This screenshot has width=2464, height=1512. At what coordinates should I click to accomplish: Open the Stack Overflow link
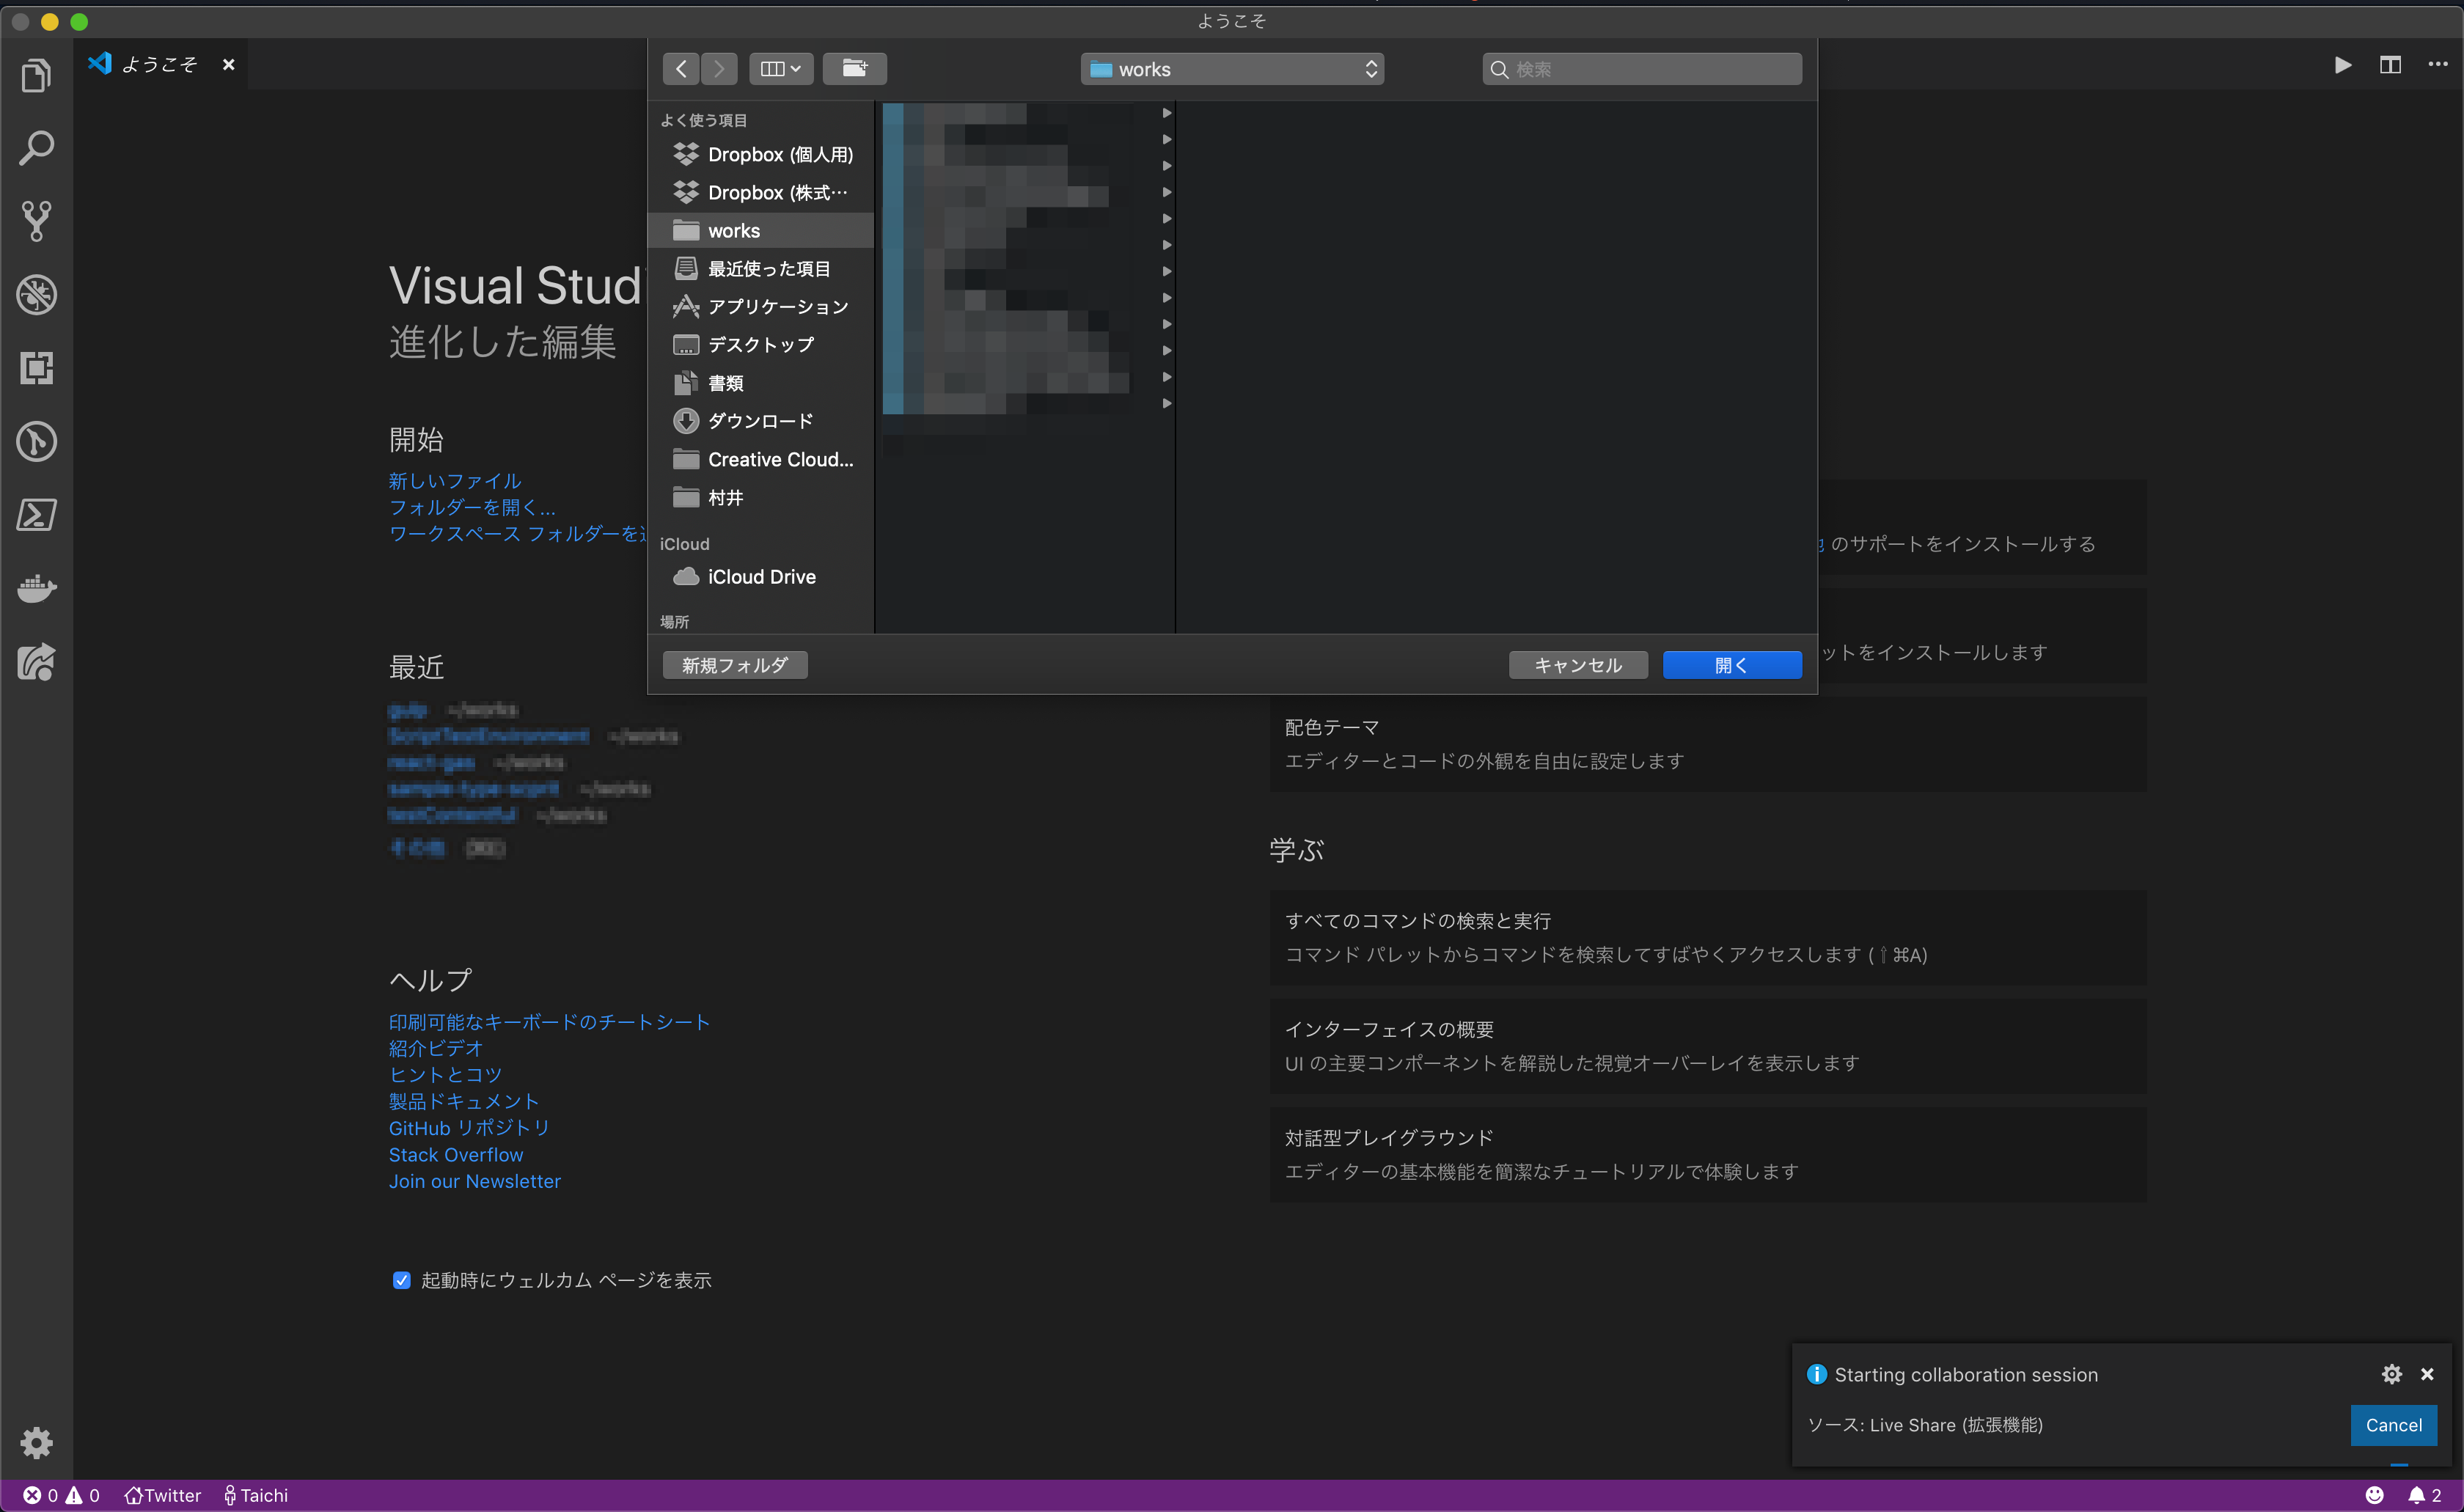coord(456,1155)
